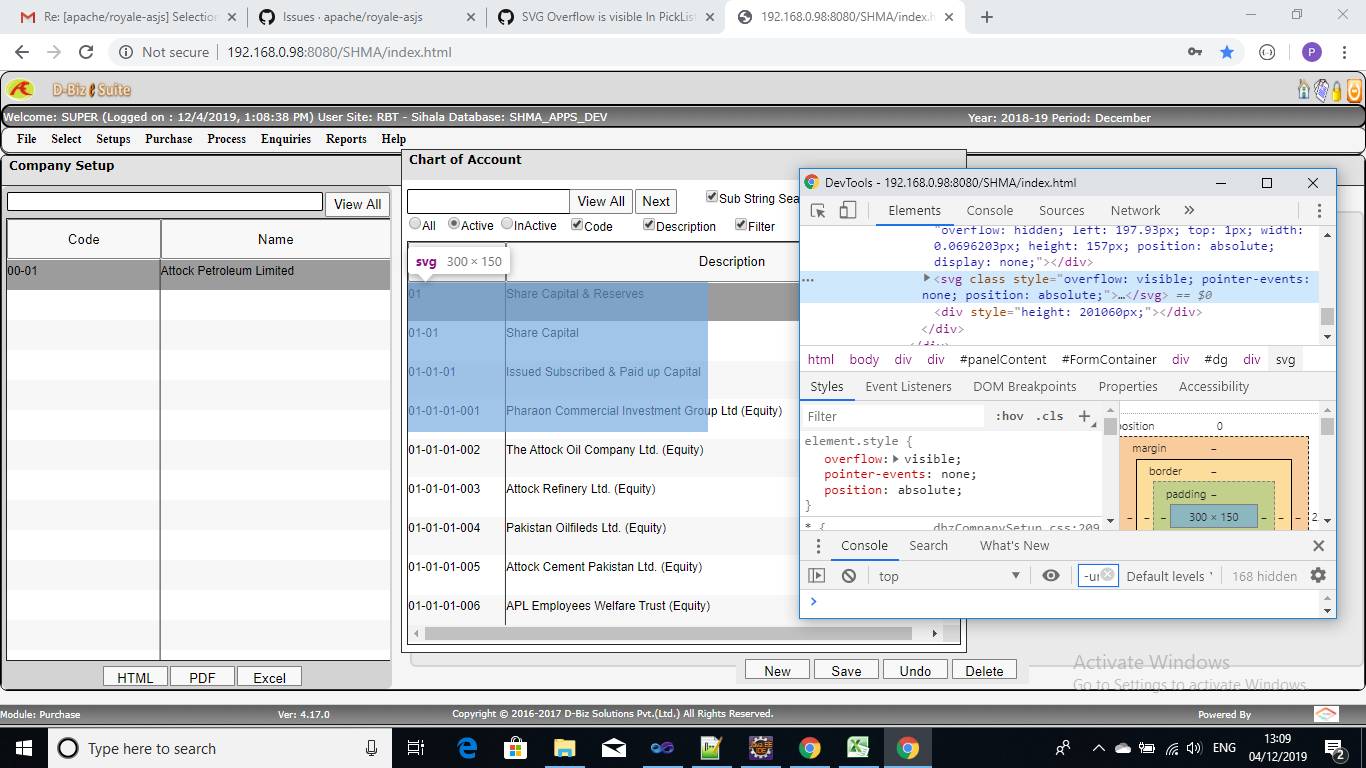Select the Active radio button

(x=454, y=225)
